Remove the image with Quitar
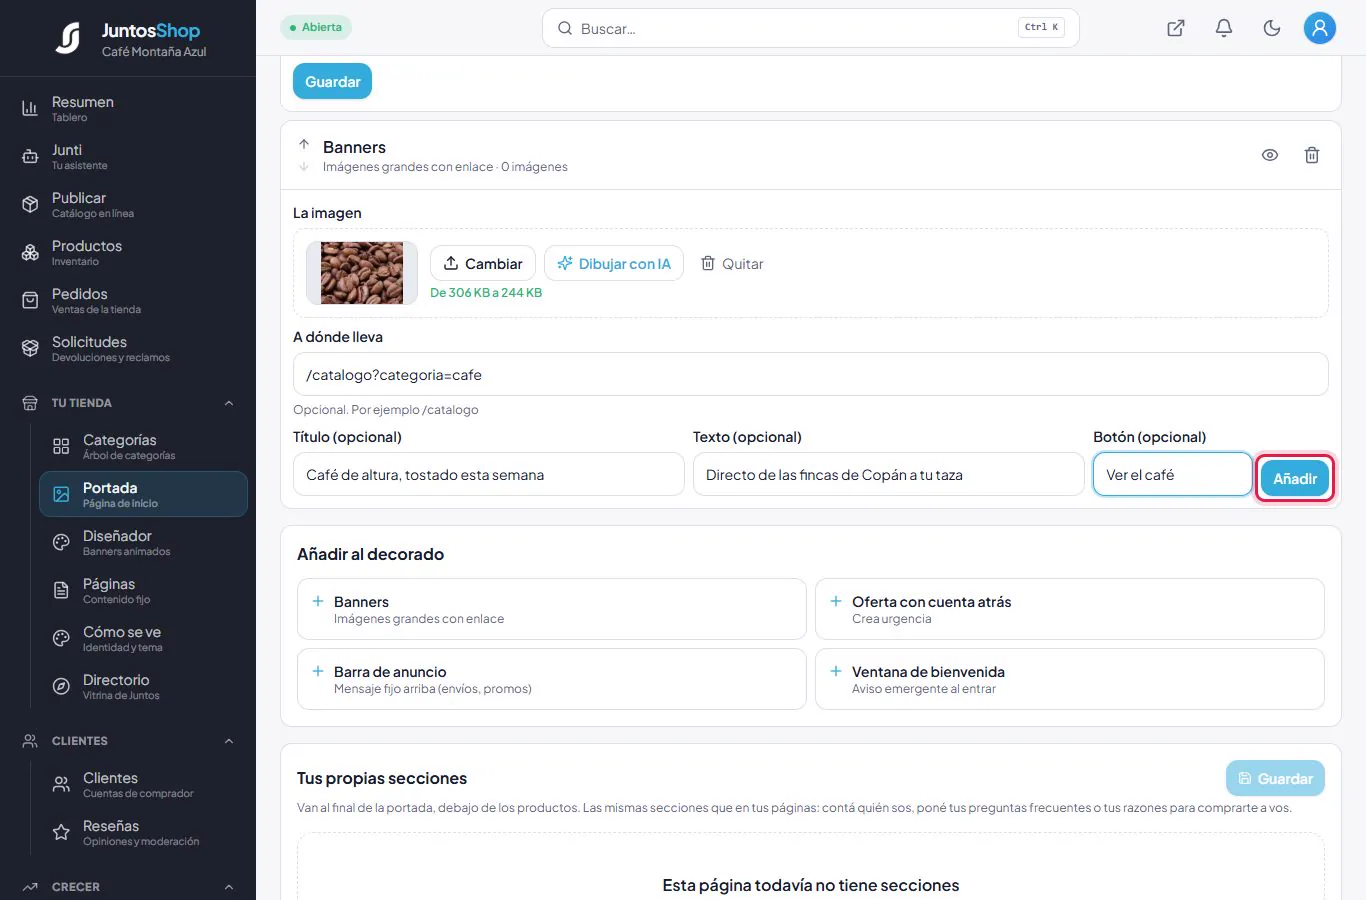Image resolution: width=1366 pixels, height=900 pixels. 732,263
